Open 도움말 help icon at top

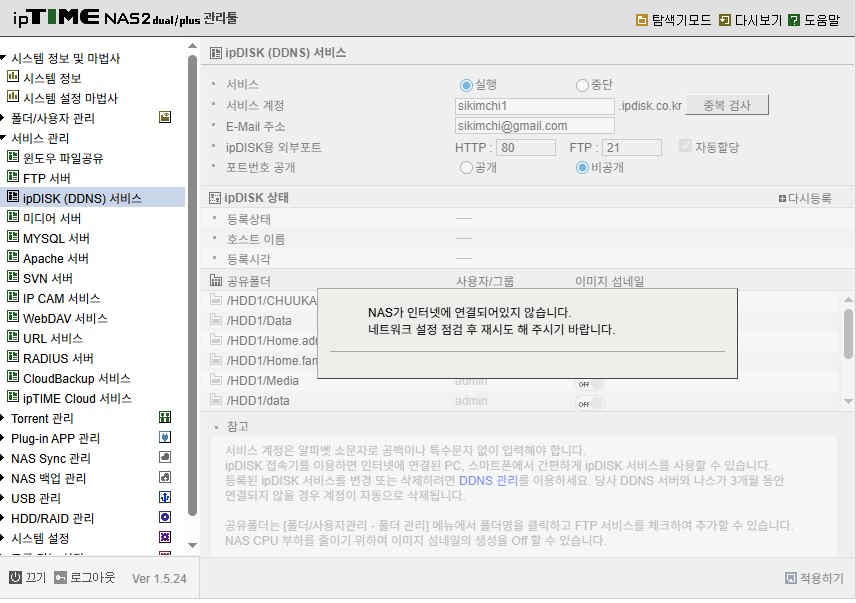794,20
